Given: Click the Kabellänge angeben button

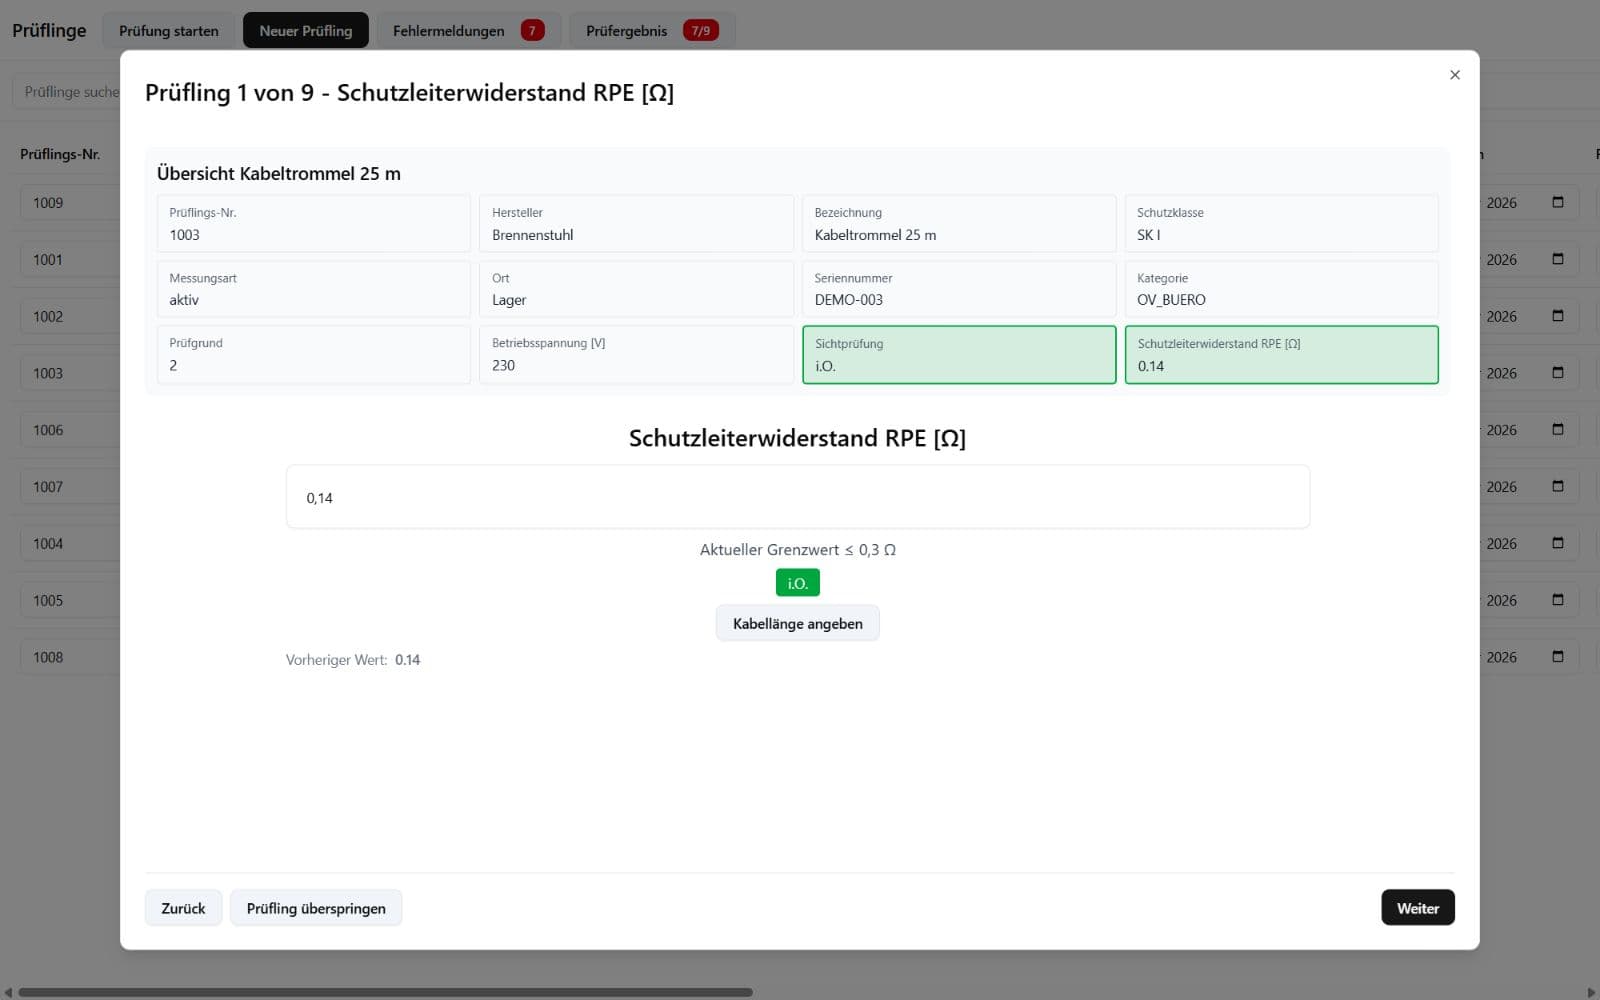Looking at the screenshot, I should pyautogui.click(x=798, y=623).
